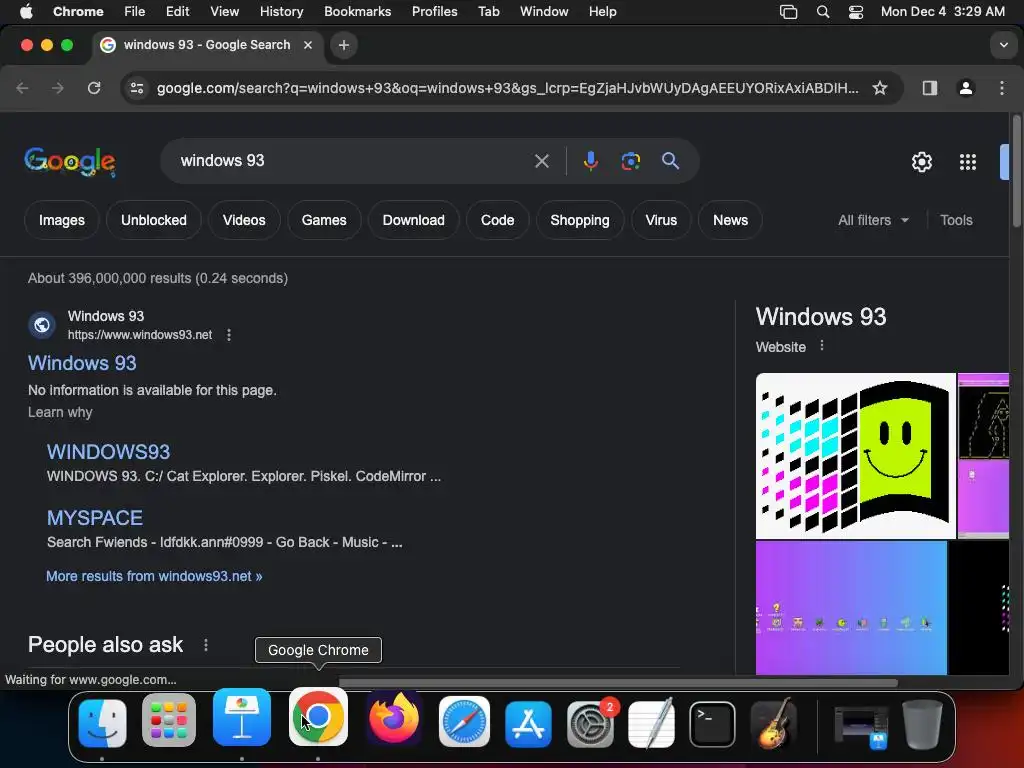The image size is (1024, 768).
Task: Open Chrome three-dot menu
Action: tap(1002, 88)
